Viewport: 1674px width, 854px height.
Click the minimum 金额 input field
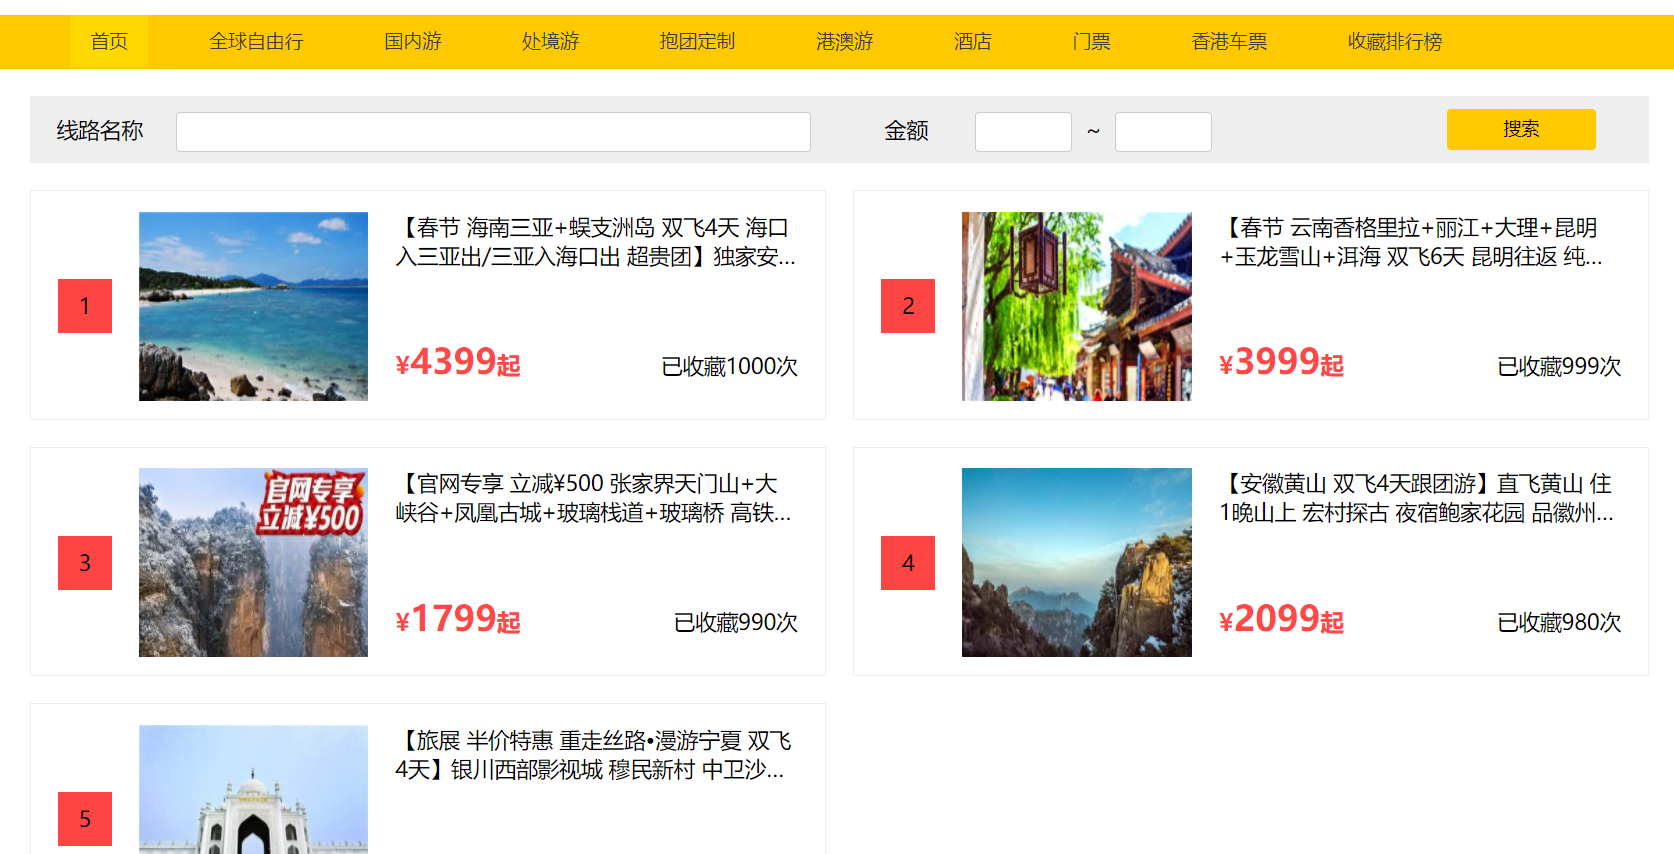click(x=1023, y=132)
